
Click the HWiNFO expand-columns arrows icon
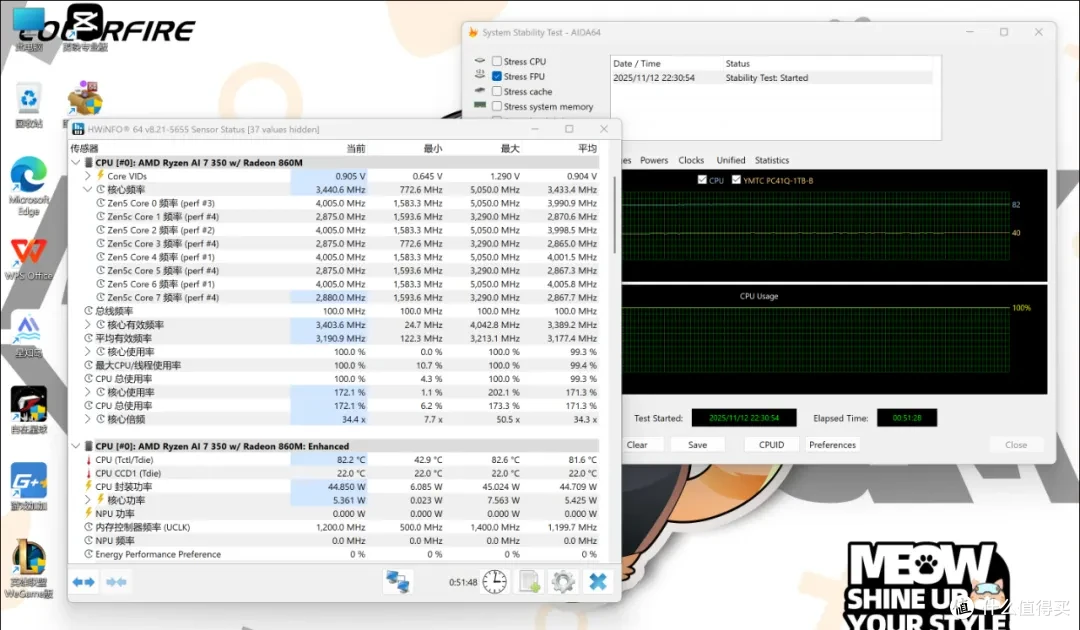[x=83, y=582]
